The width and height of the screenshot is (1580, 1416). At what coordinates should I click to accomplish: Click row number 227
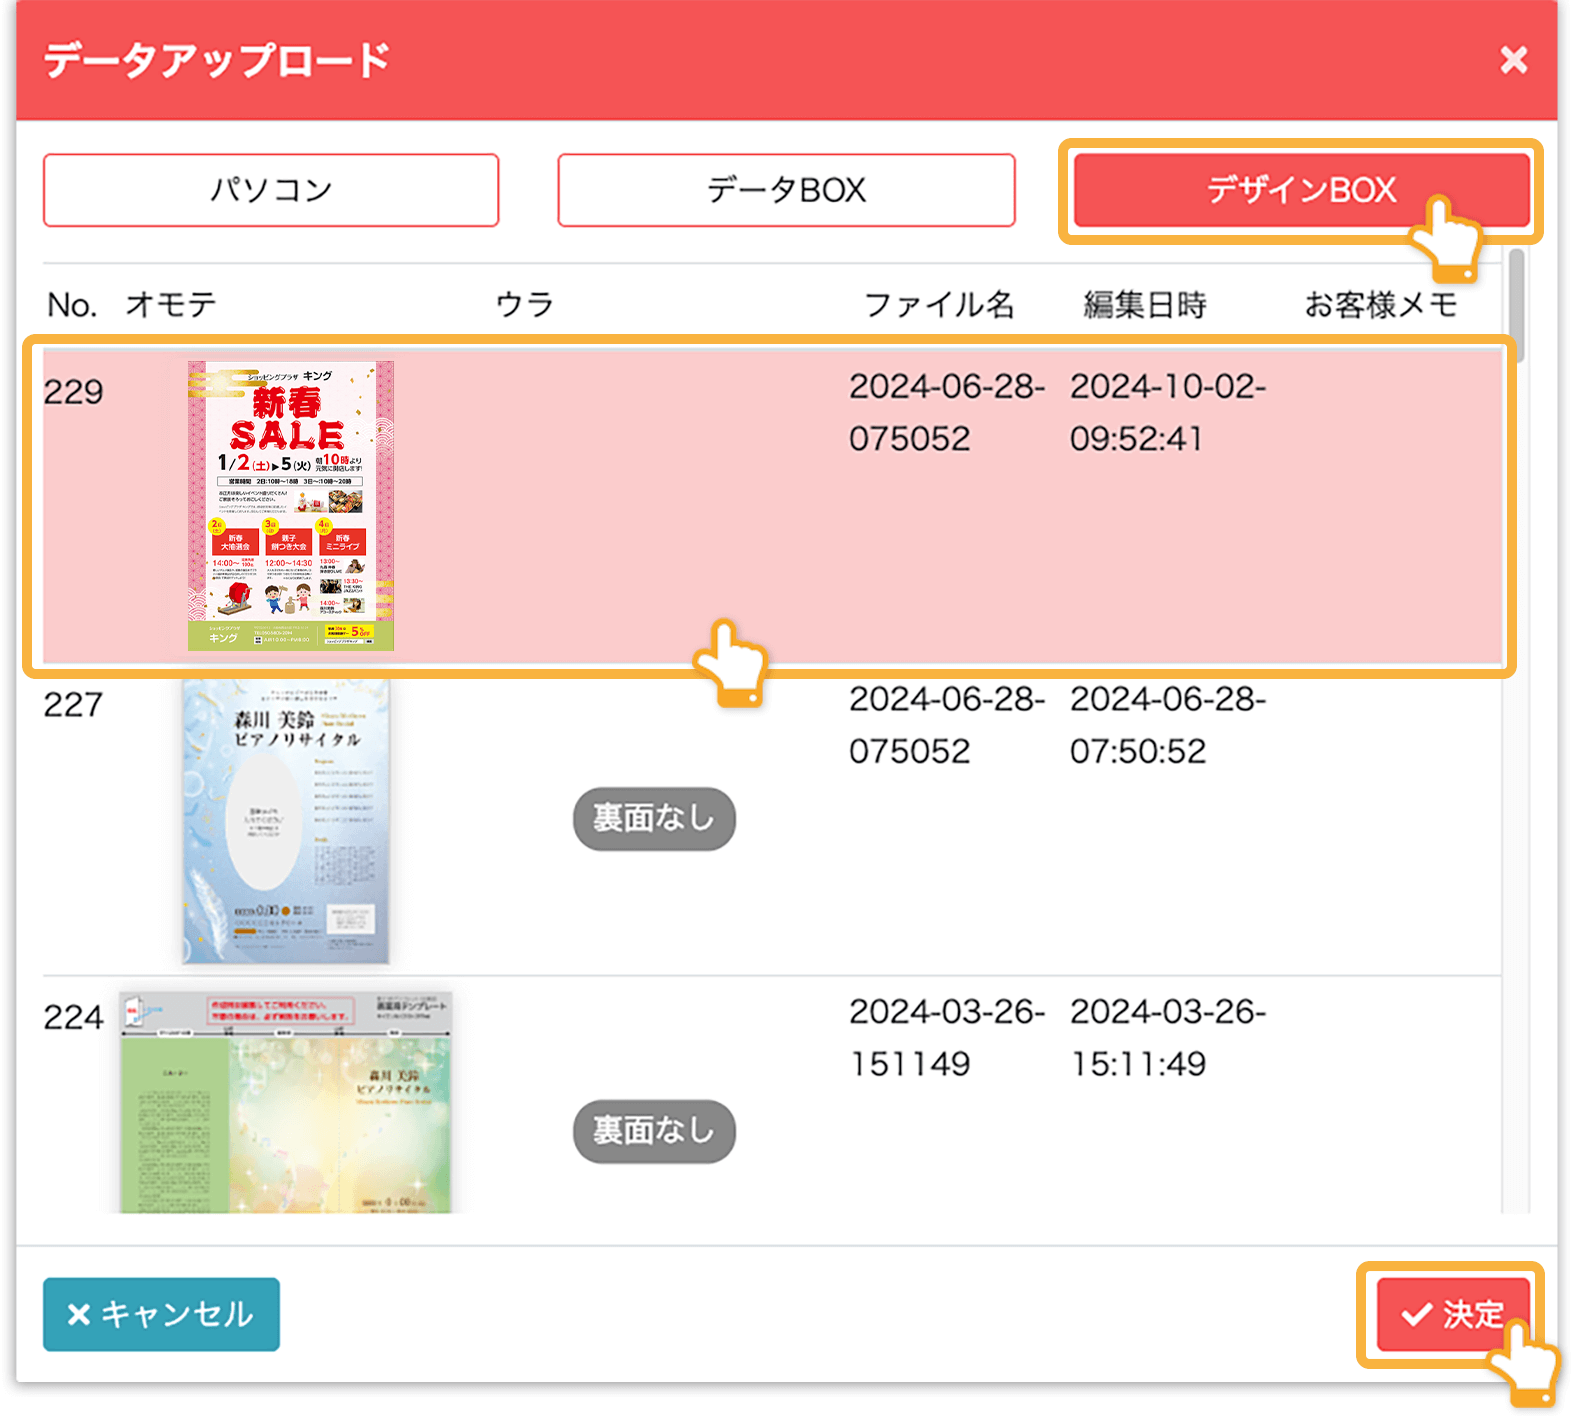(73, 704)
